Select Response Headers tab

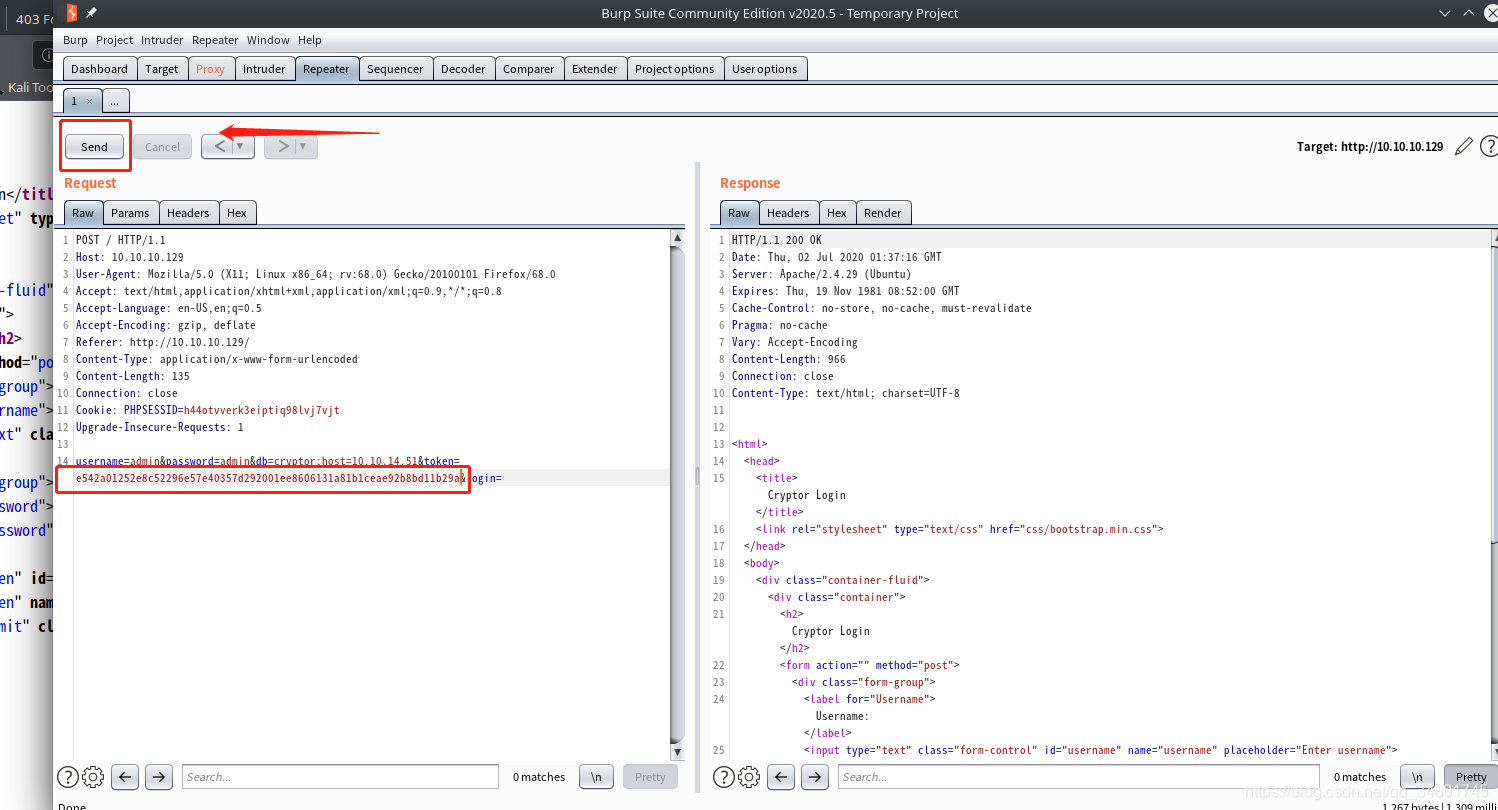point(788,212)
